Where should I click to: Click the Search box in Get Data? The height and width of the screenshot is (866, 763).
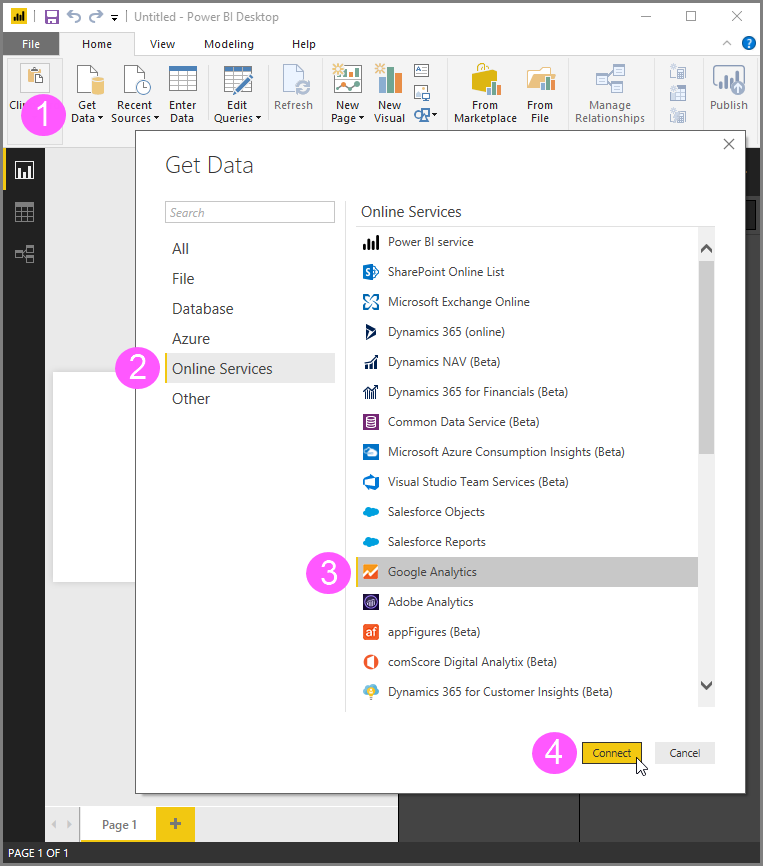click(250, 212)
